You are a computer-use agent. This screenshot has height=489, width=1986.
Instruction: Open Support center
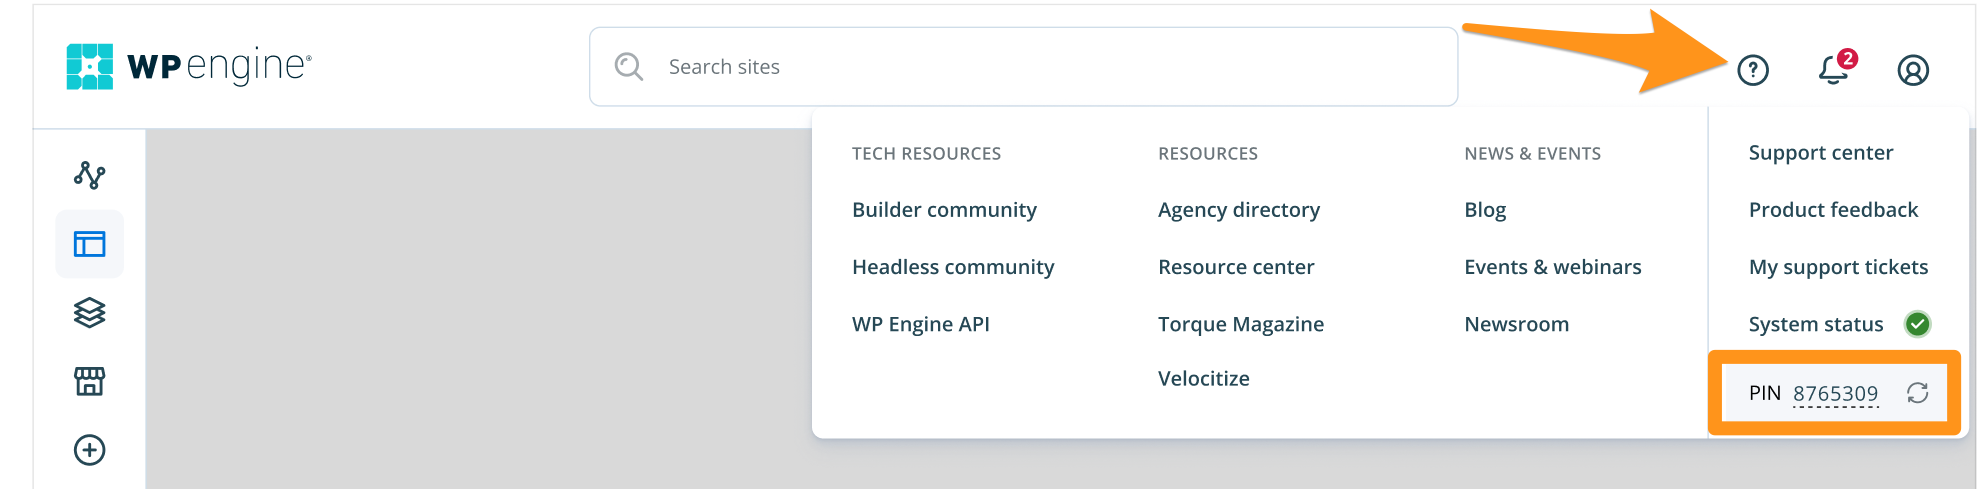tap(1820, 153)
